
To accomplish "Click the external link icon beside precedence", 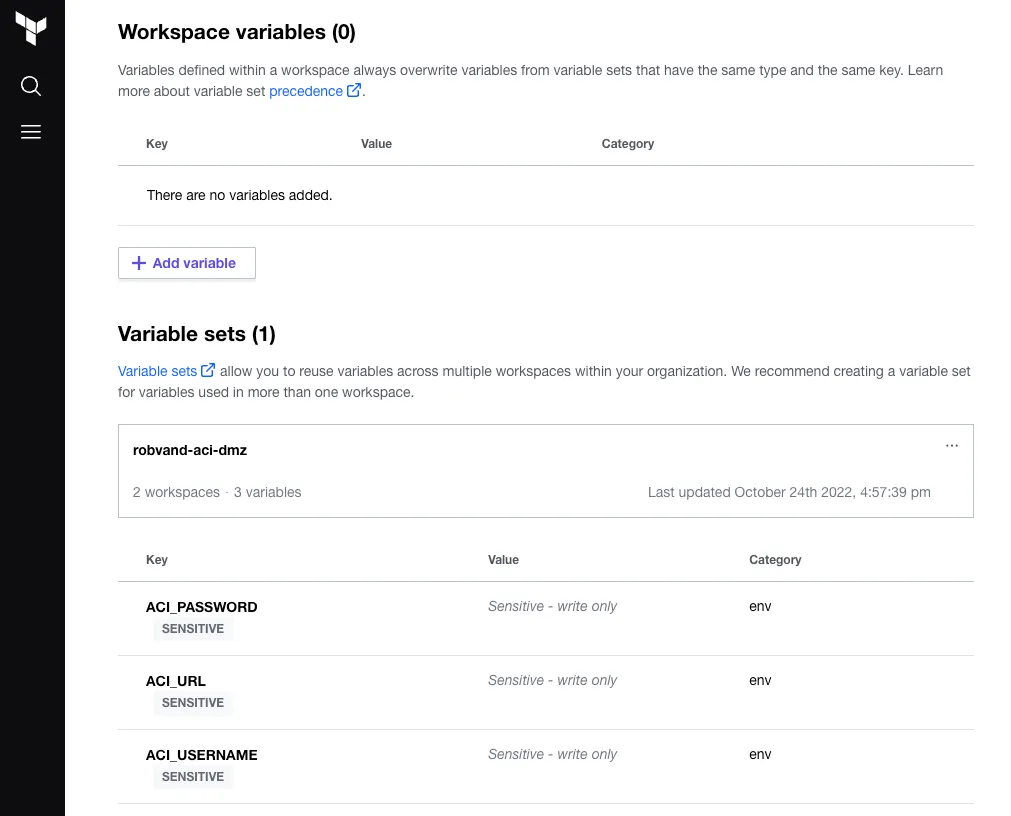I will (x=354, y=91).
